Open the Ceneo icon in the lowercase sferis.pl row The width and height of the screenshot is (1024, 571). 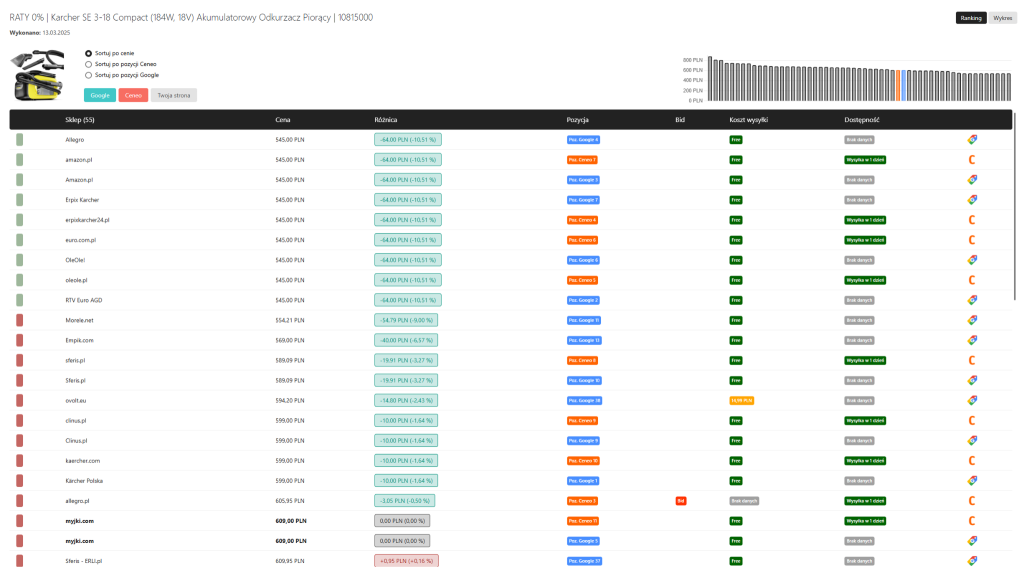tap(972, 361)
